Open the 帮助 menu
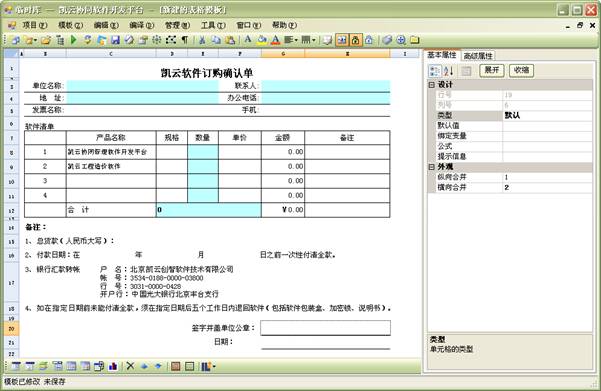This screenshot has width=601, height=391. [x=284, y=25]
